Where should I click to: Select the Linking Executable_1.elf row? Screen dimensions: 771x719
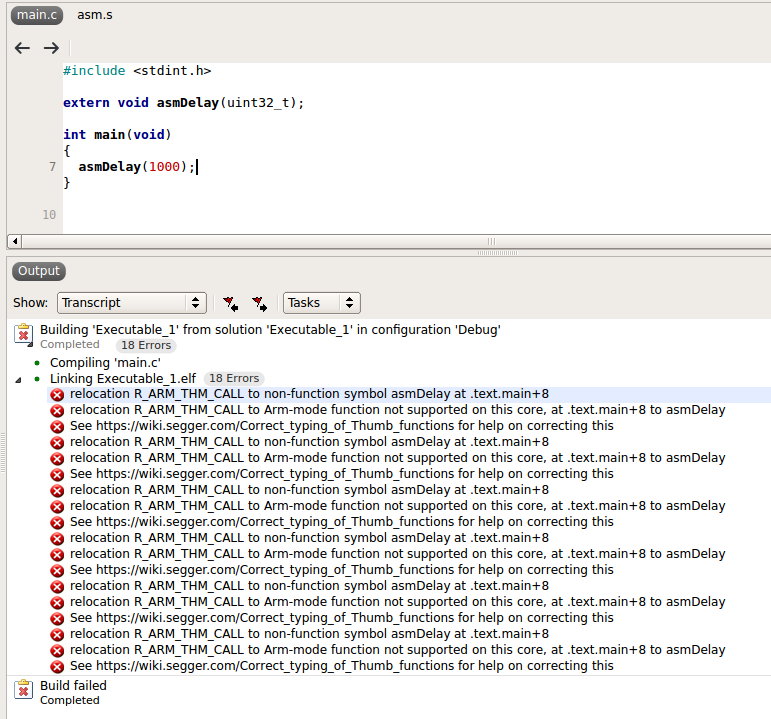point(123,379)
